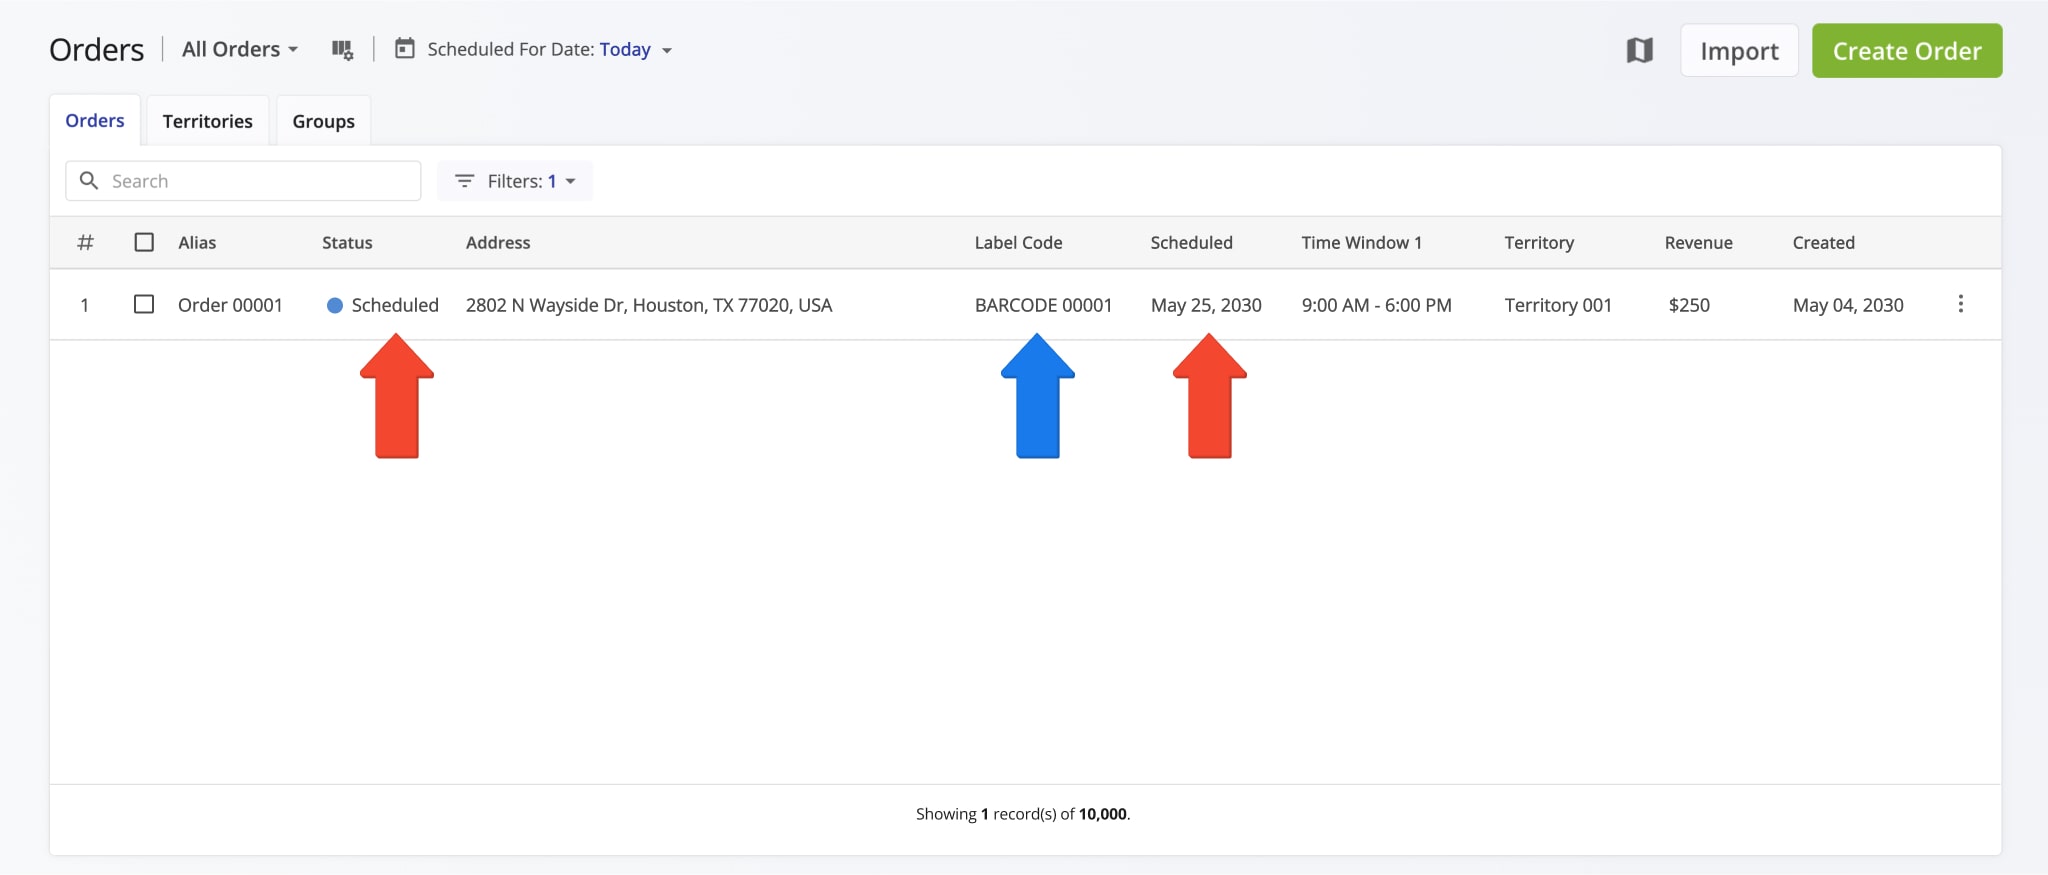
Task: Switch to the Territories tab
Action: (x=208, y=121)
